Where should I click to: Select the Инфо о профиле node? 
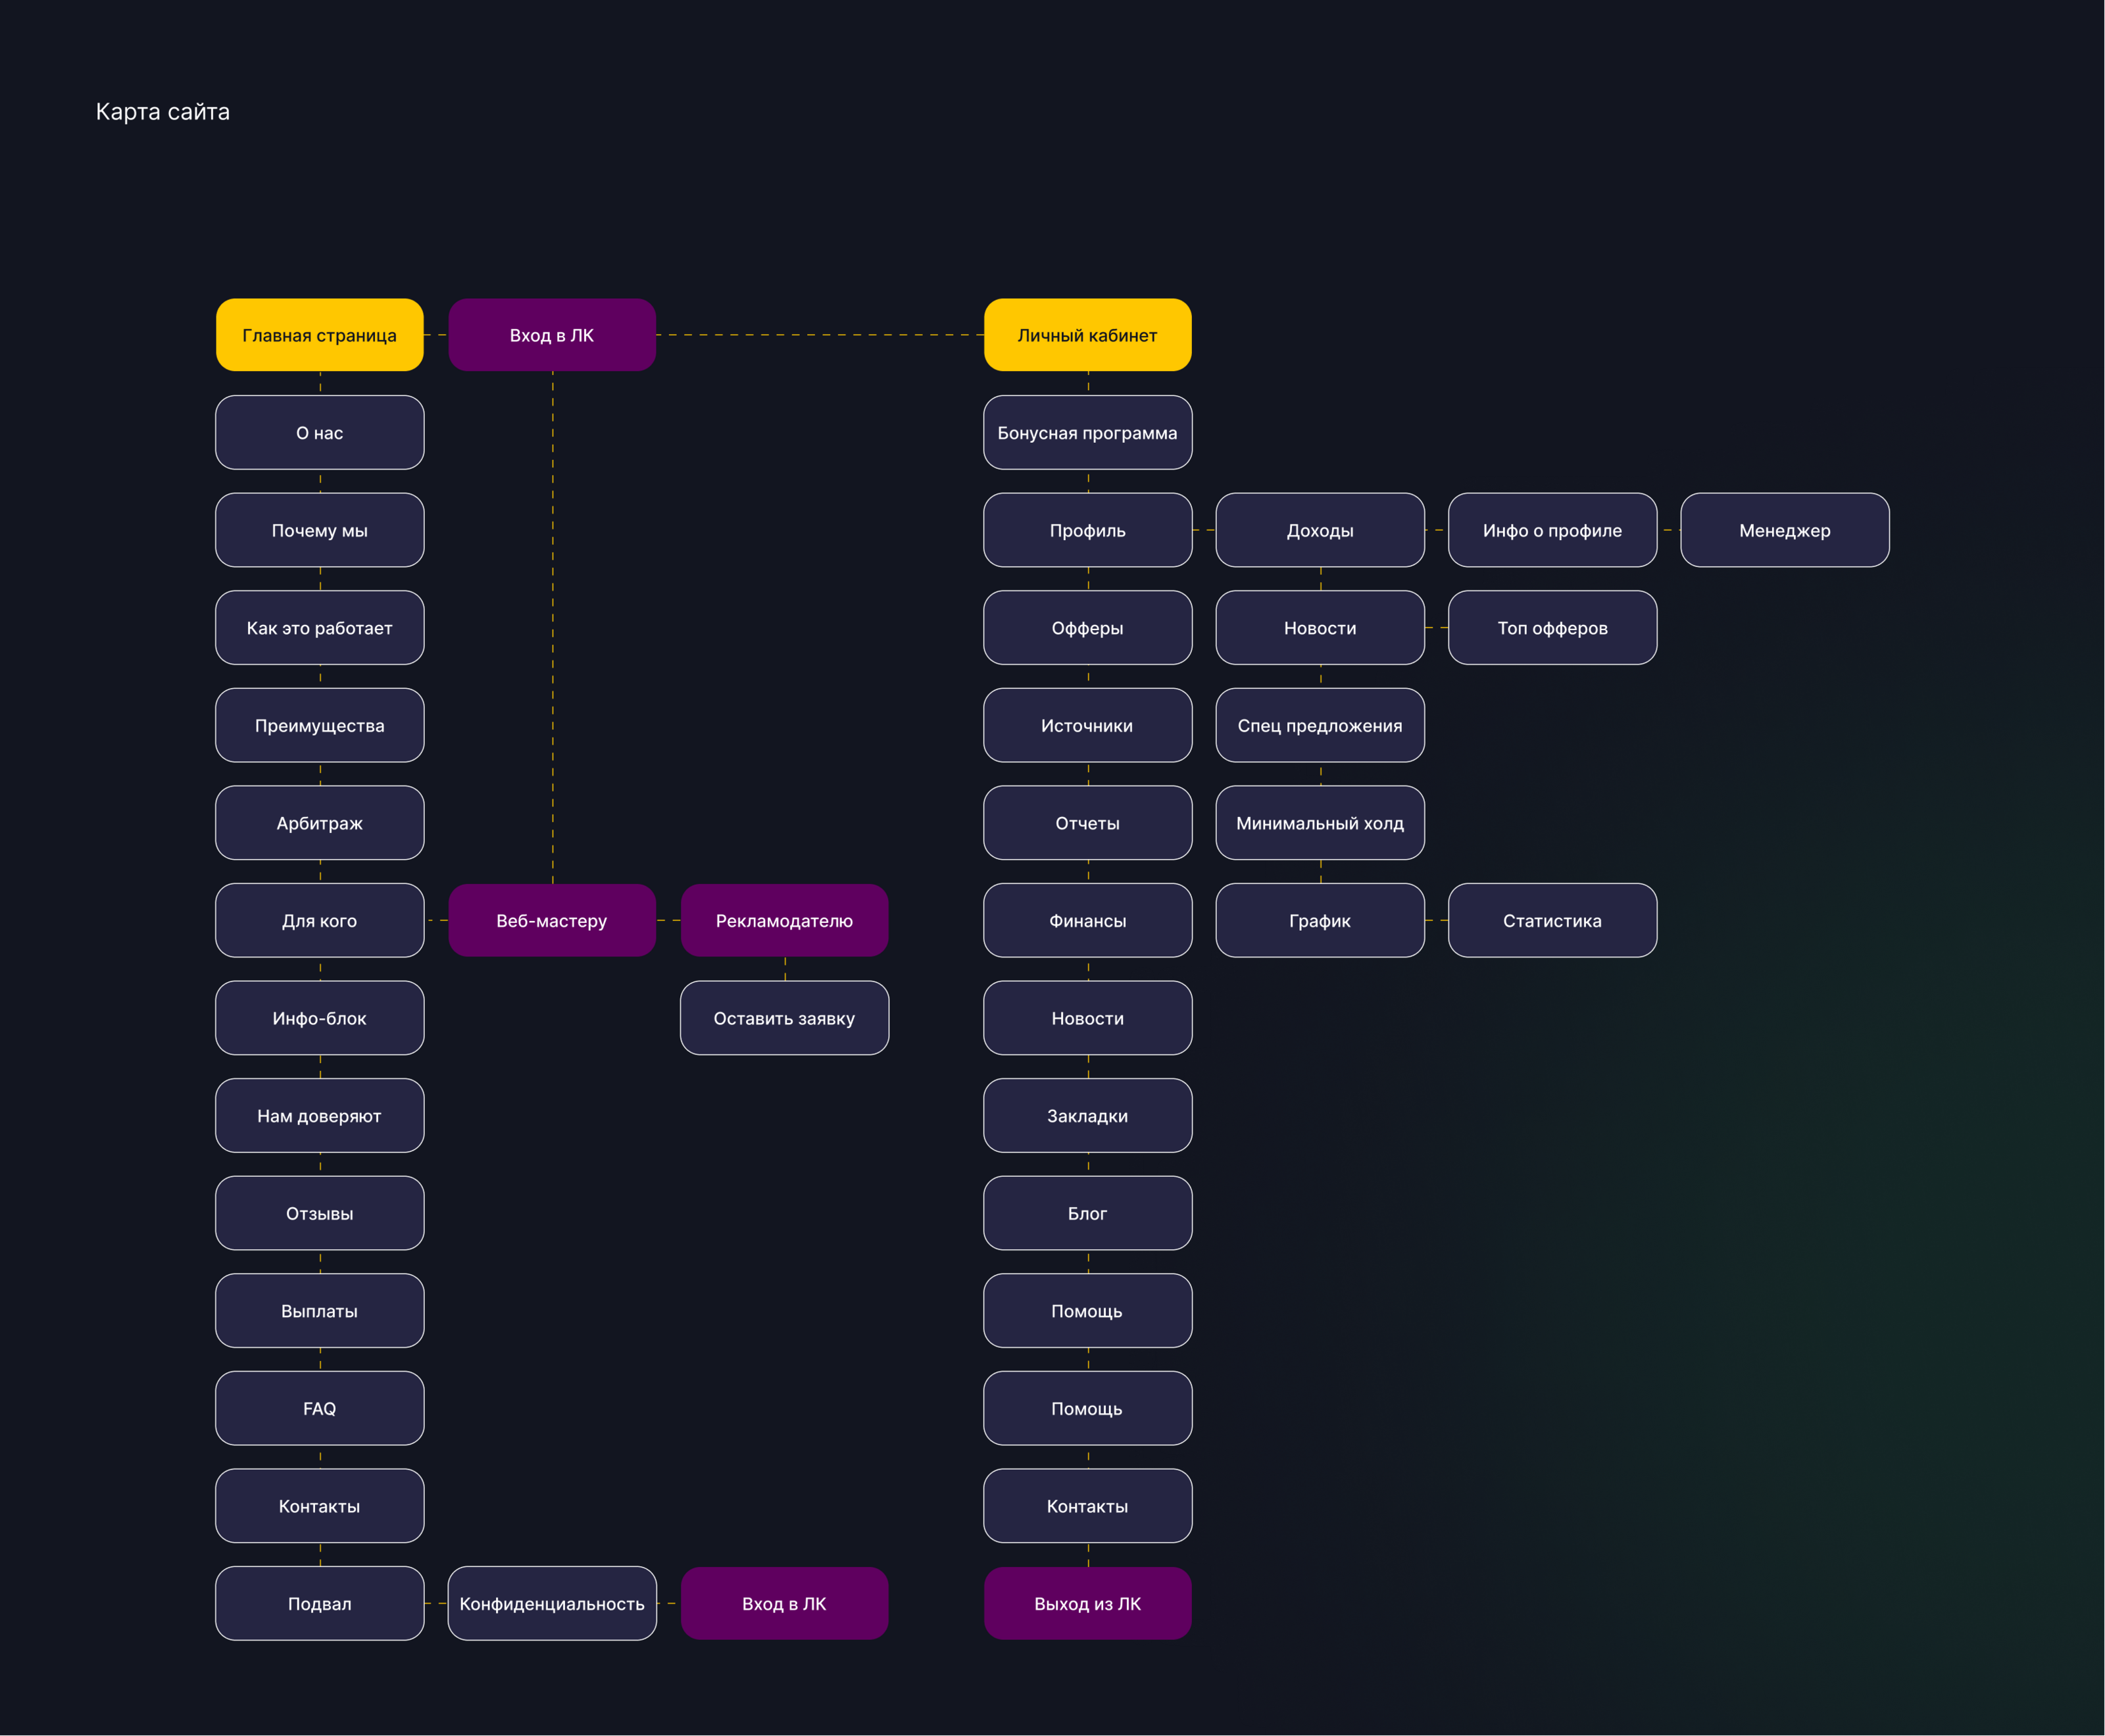click(x=1552, y=530)
